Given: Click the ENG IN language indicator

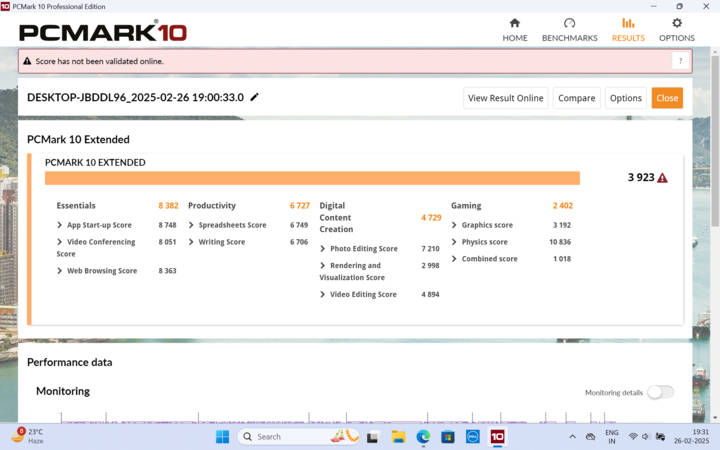Looking at the screenshot, I should (x=612, y=437).
